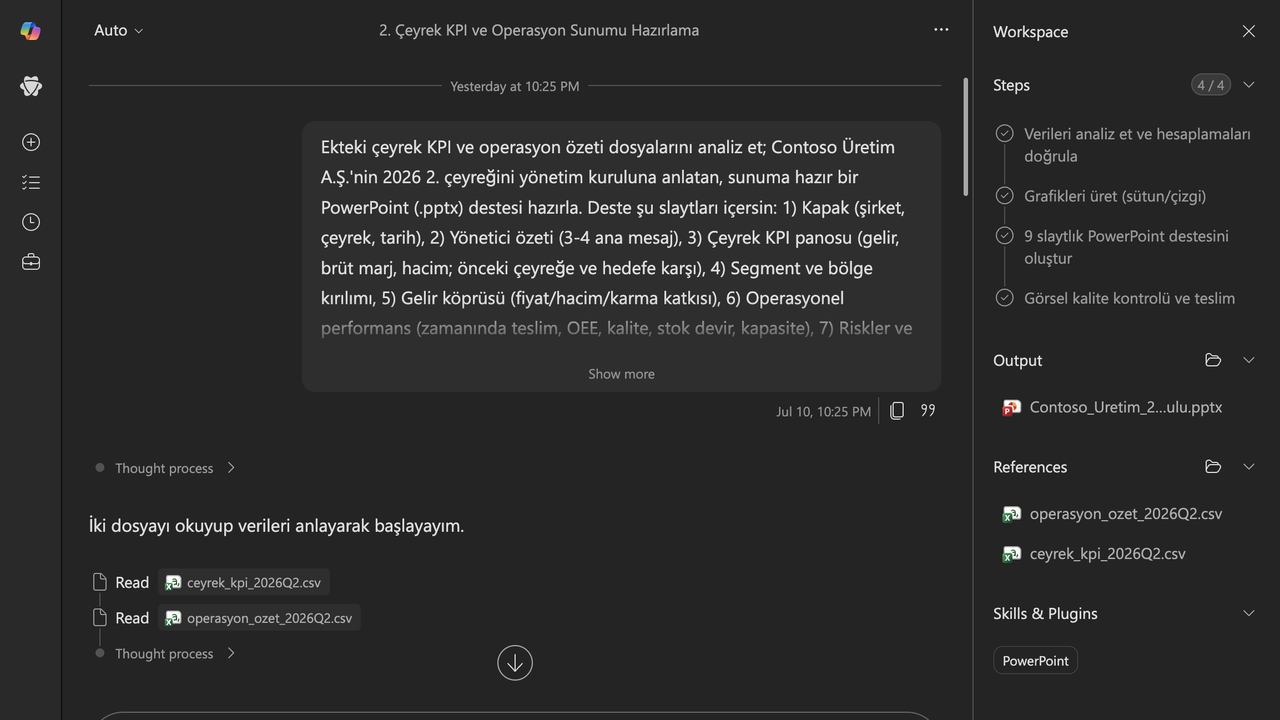The image size is (1280, 720).
Task: Select 'Görsel kalite kontrolü ve teslim' step
Action: click(x=1129, y=298)
